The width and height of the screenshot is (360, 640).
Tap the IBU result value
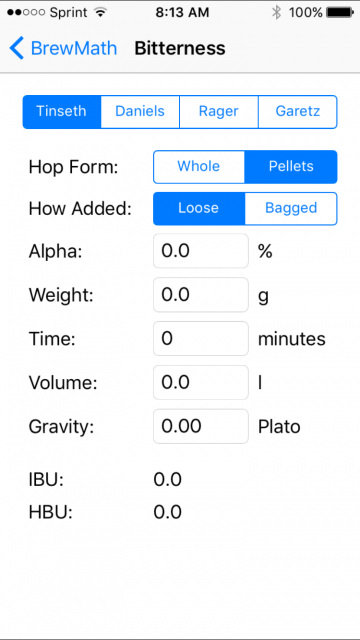(x=168, y=480)
